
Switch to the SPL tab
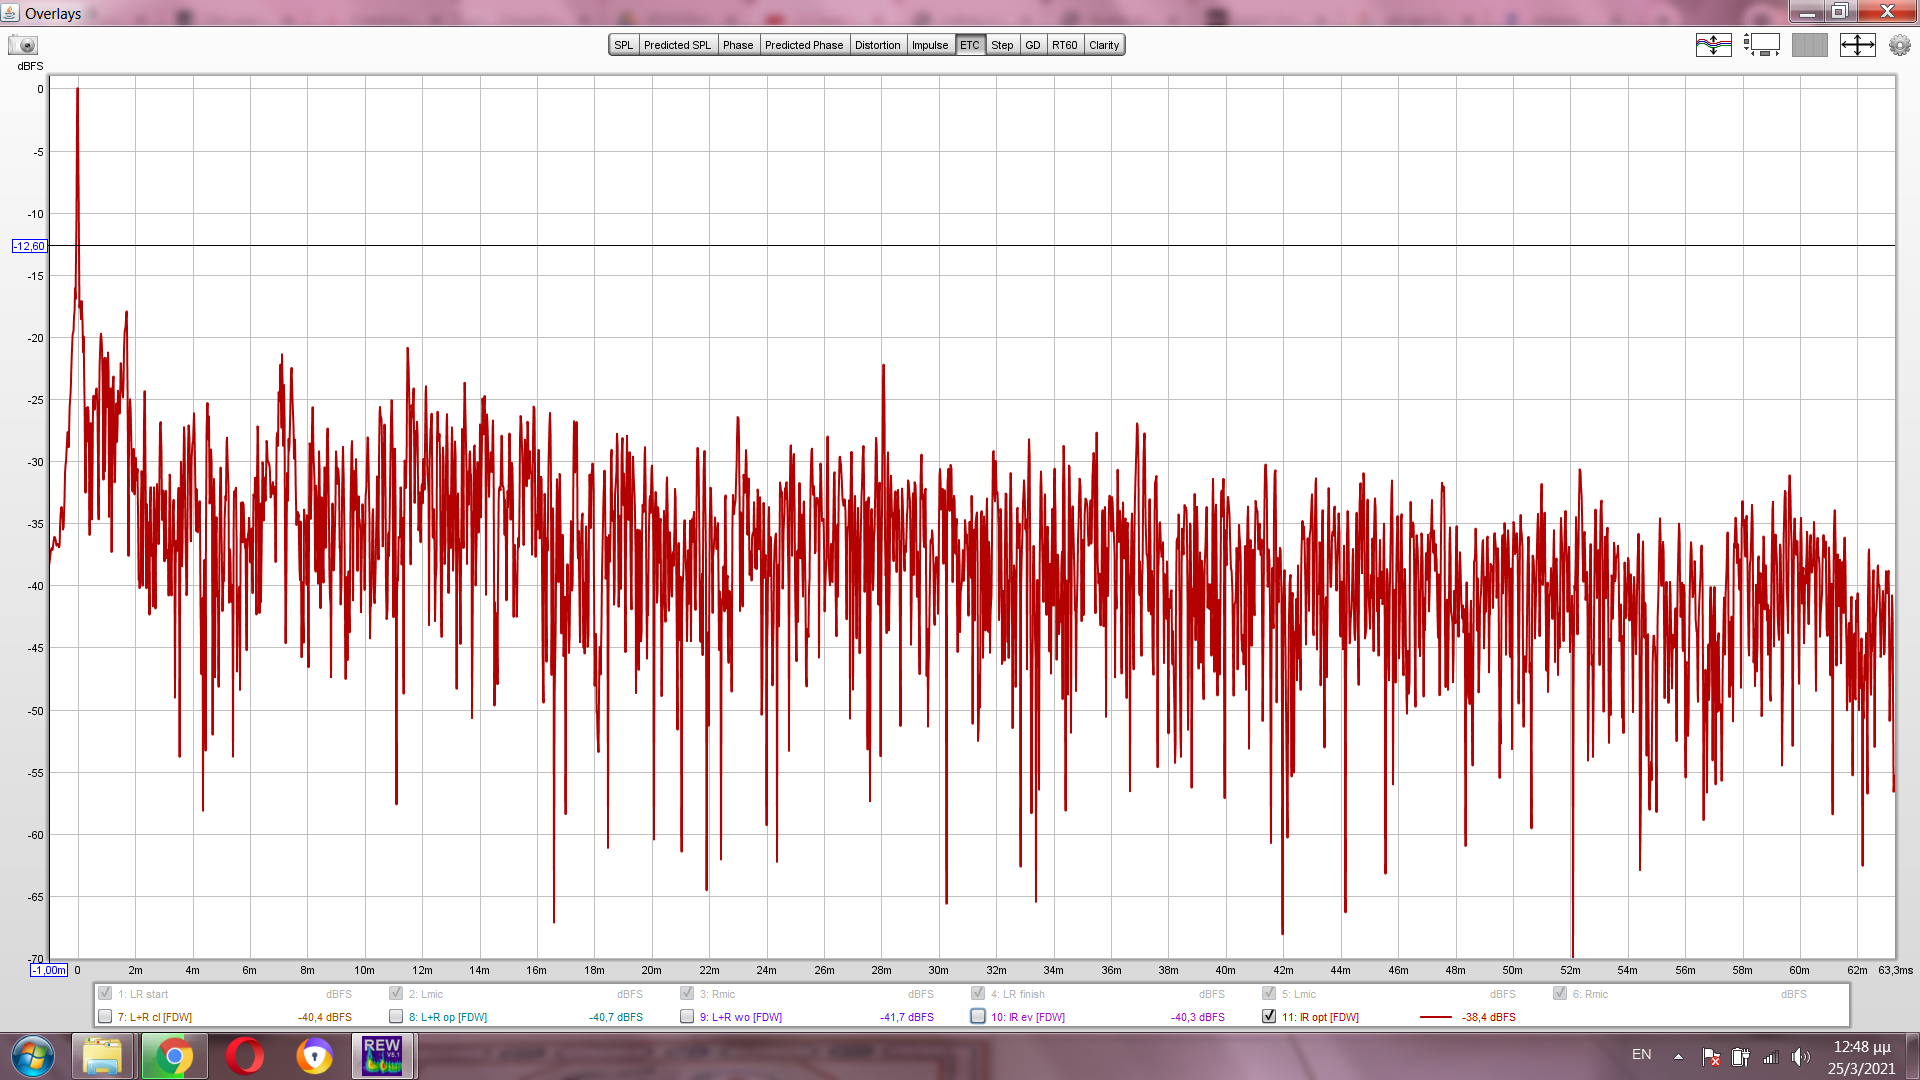(624, 45)
